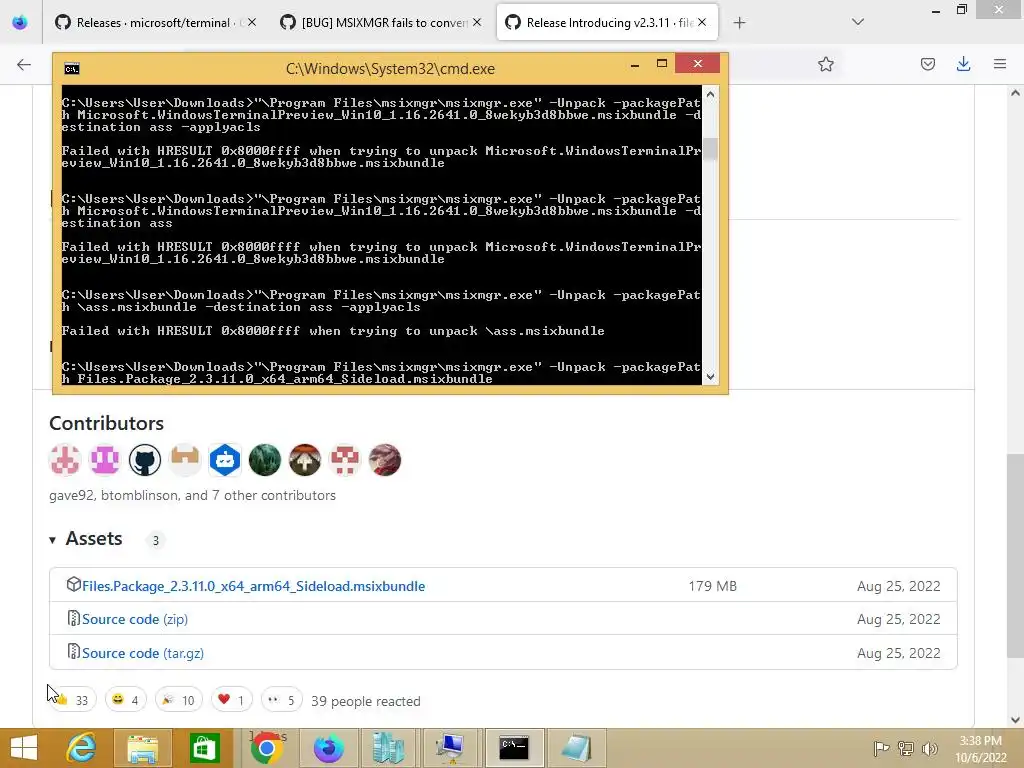This screenshot has height=768, width=1024.
Task: Launch Google Chrome from taskbar
Action: (266, 748)
